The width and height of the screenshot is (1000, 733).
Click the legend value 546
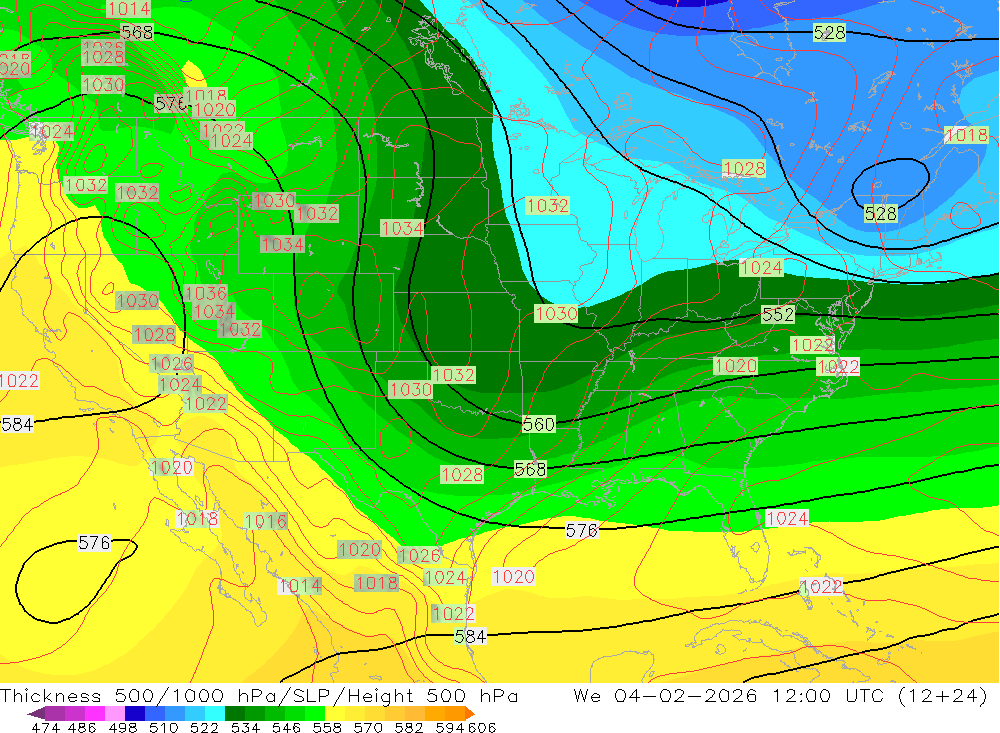[x=286, y=727]
